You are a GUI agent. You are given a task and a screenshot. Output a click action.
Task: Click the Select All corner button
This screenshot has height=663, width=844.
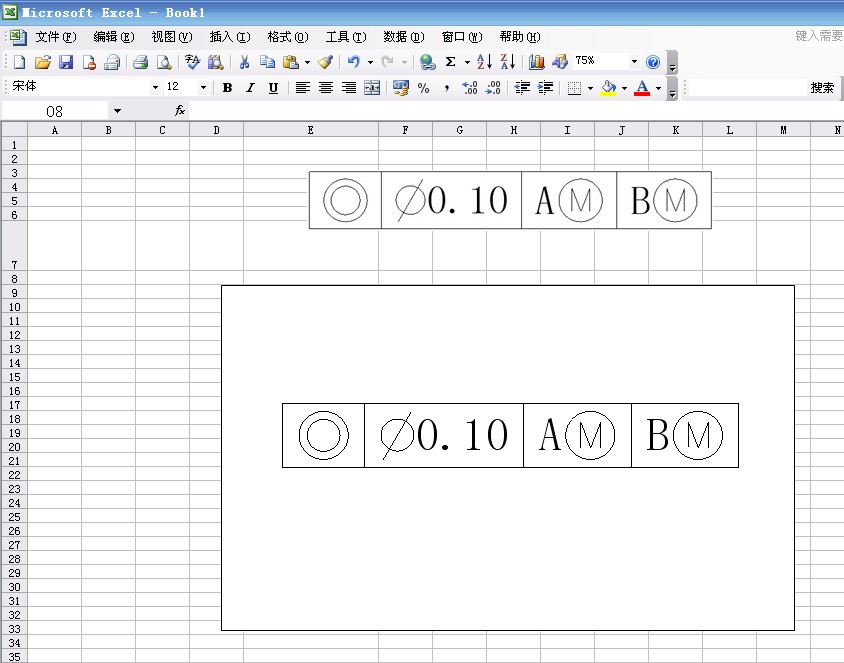tap(14, 130)
